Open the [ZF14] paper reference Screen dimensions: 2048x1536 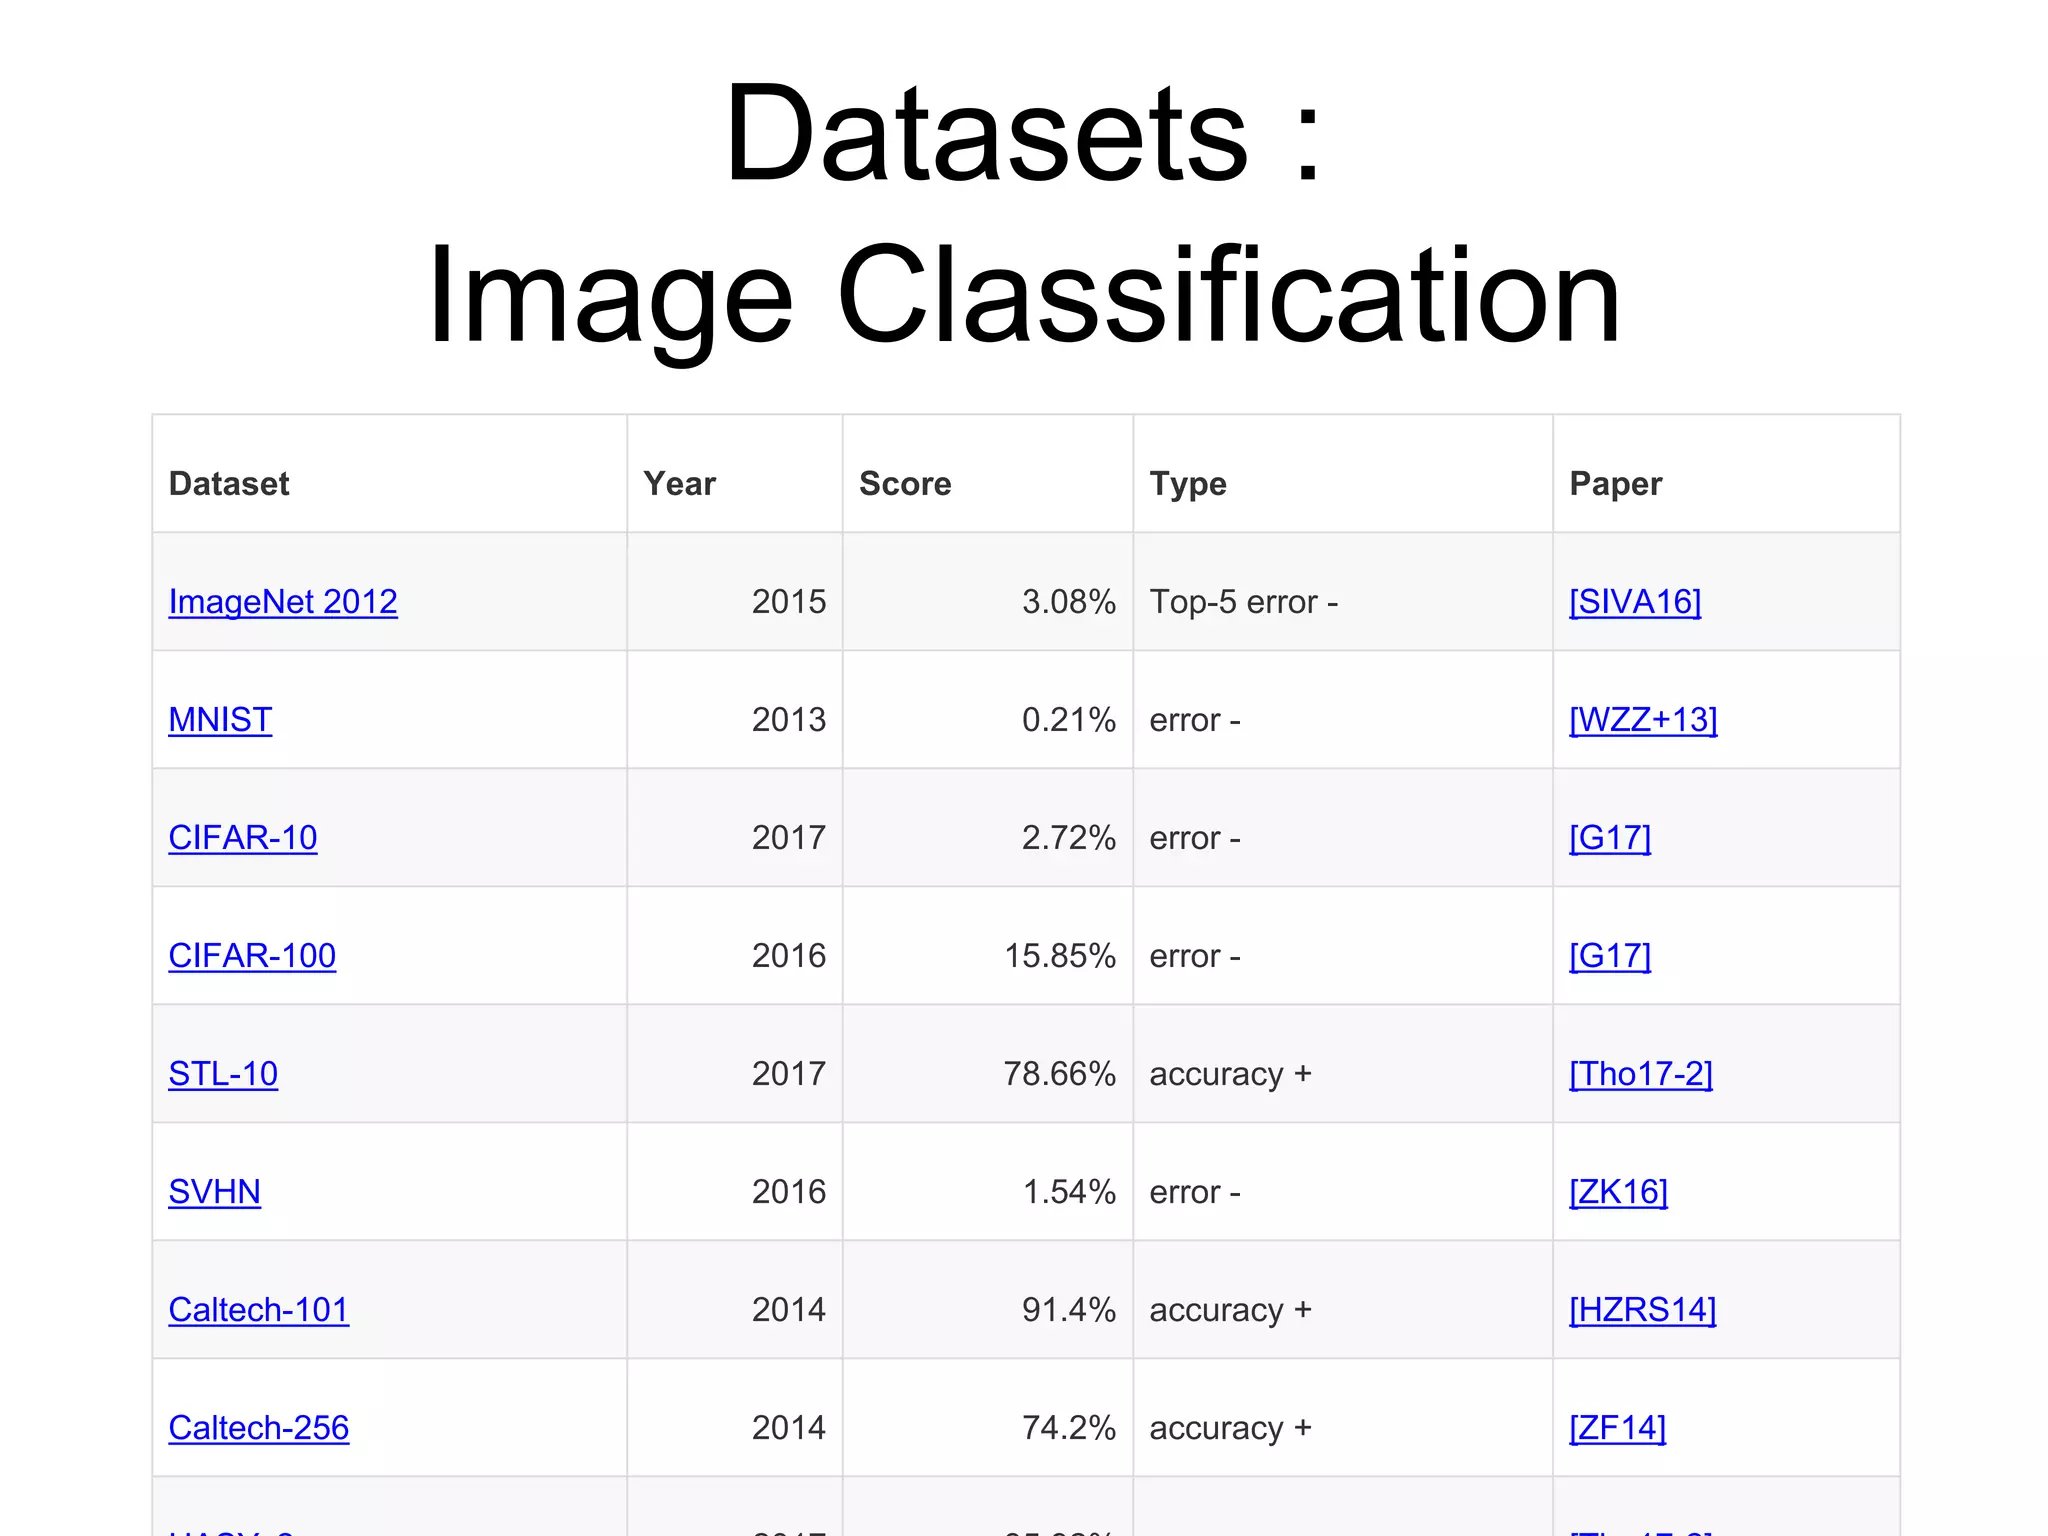pyautogui.click(x=1618, y=1428)
